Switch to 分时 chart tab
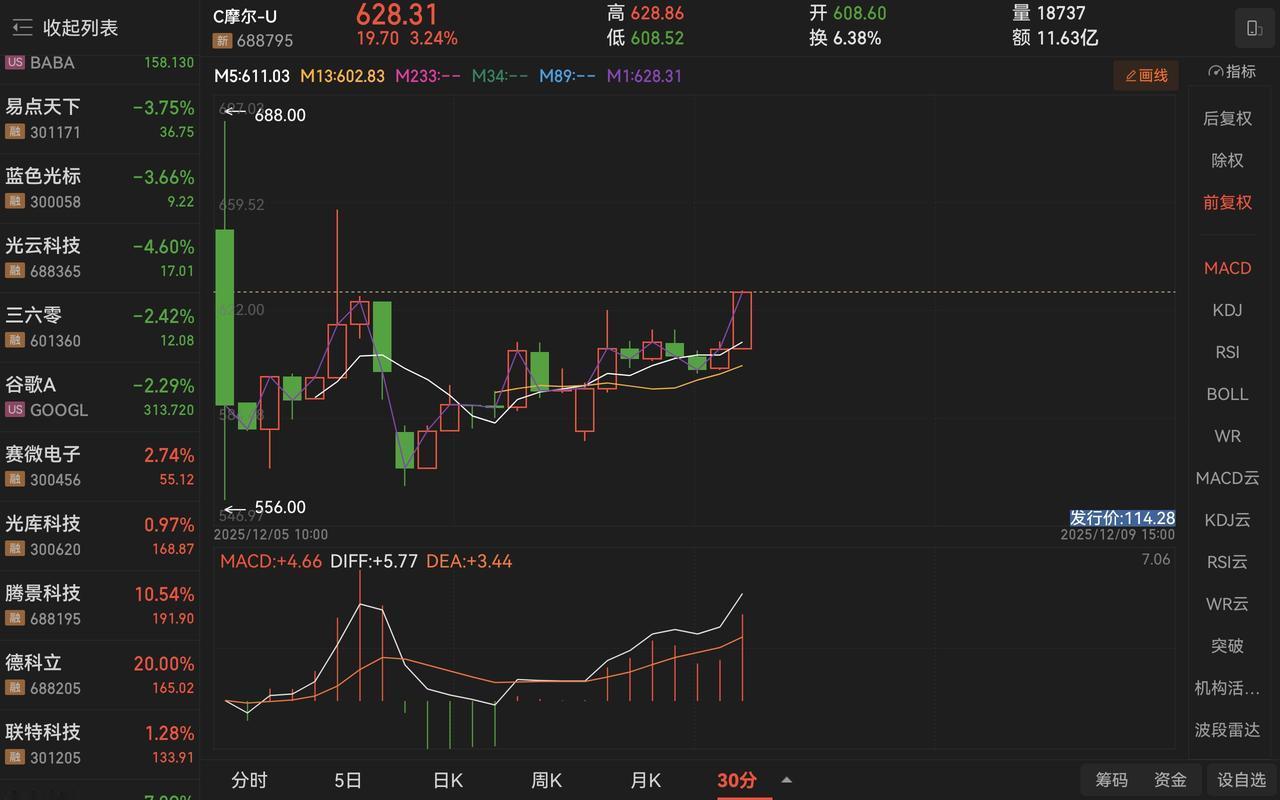This screenshot has height=800, width=1280. 249,780
